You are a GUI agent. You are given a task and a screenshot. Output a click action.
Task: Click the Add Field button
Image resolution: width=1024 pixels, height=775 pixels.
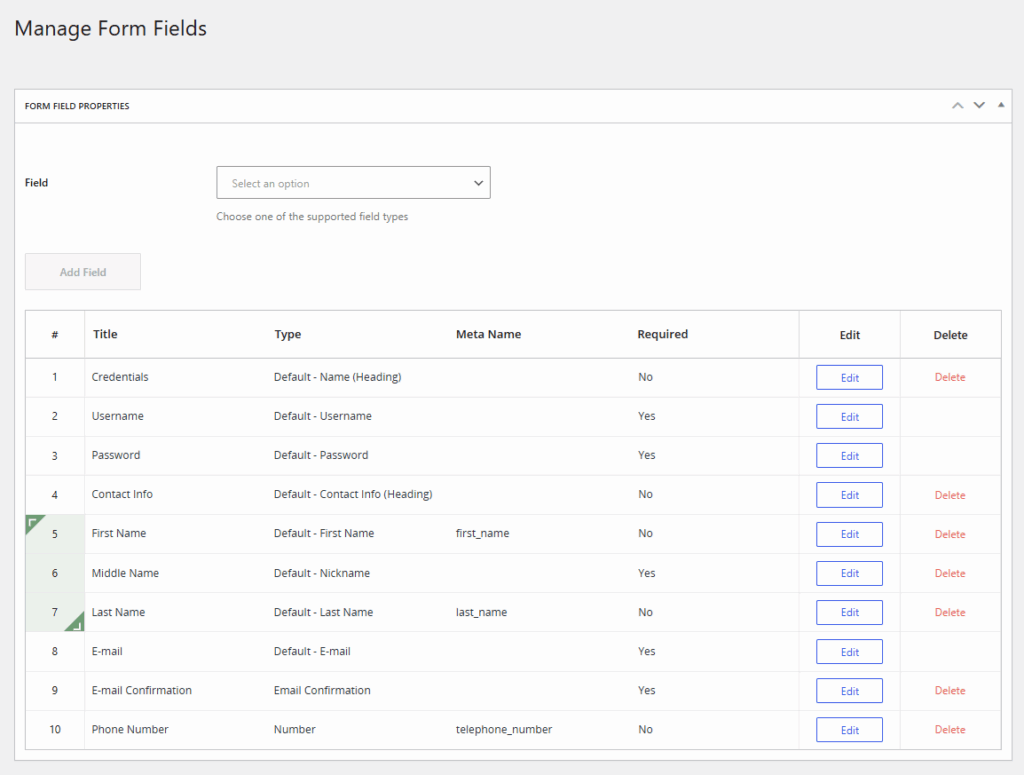pos(83,272)
